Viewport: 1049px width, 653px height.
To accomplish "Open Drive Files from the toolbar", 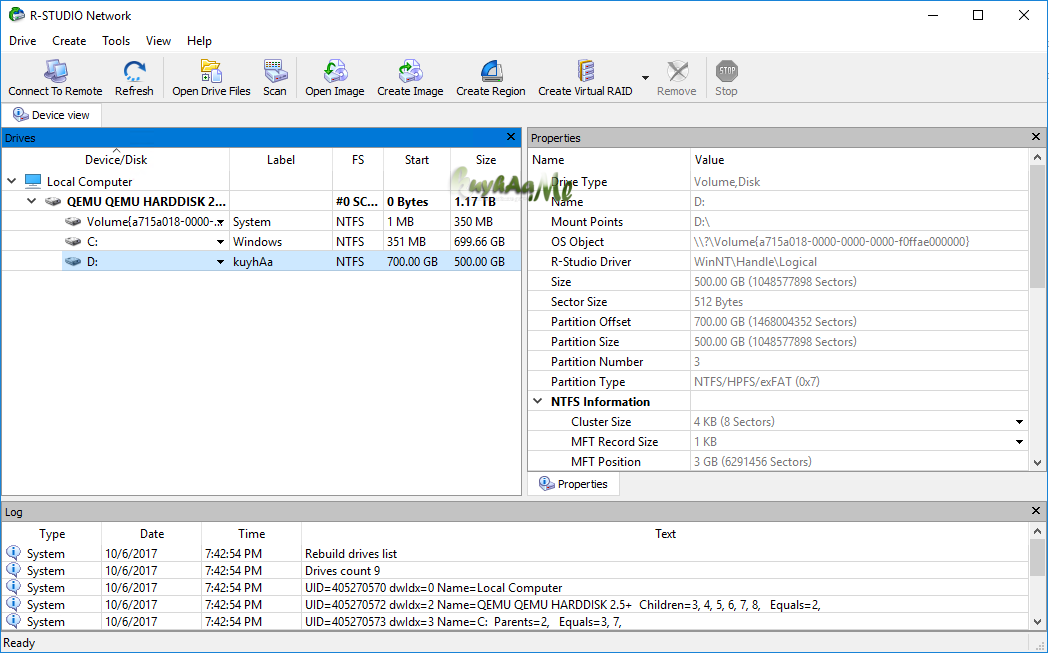I will (211, 70).
